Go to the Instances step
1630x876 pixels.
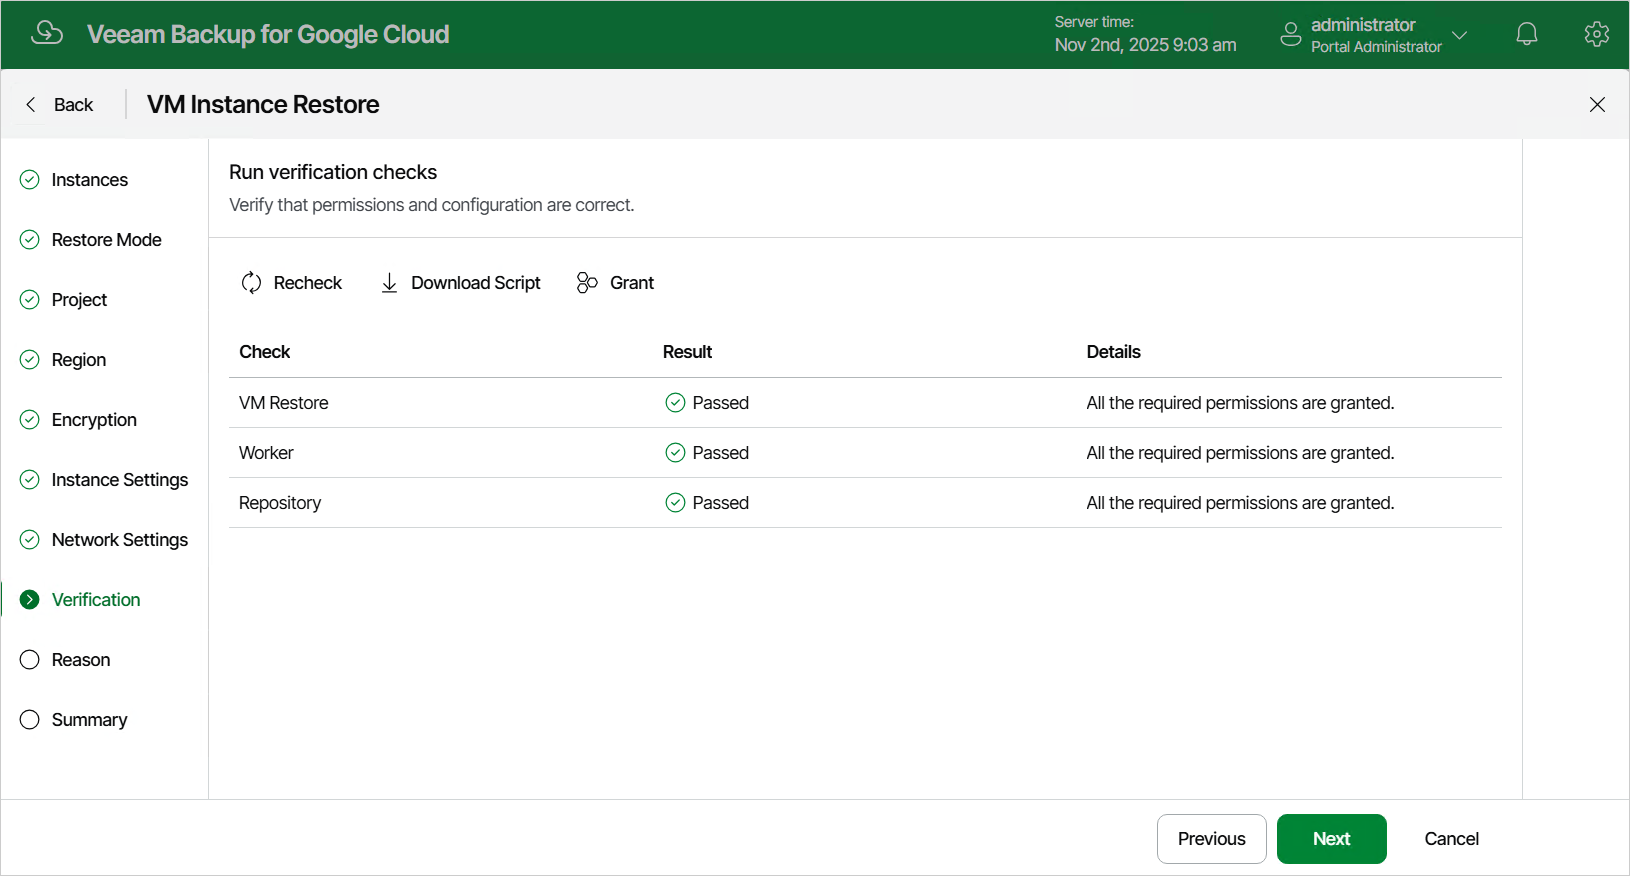pos(90,180)
